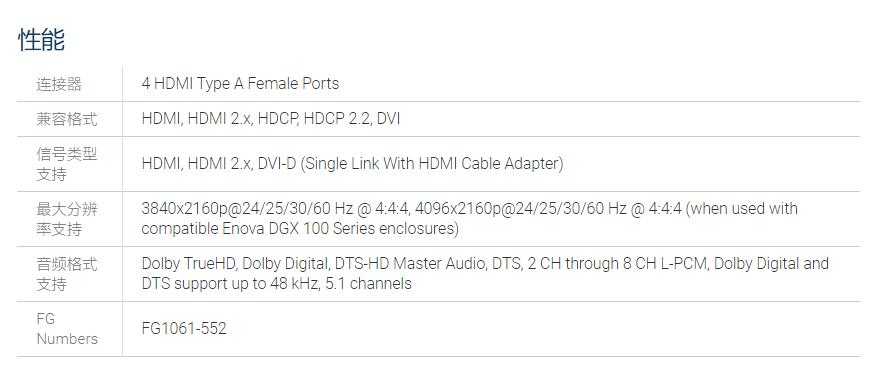Select the 最大分辨率支持 row label
The width and height of the screenshot is (875, 375).
pyautogui.click(x=67, y=219)
